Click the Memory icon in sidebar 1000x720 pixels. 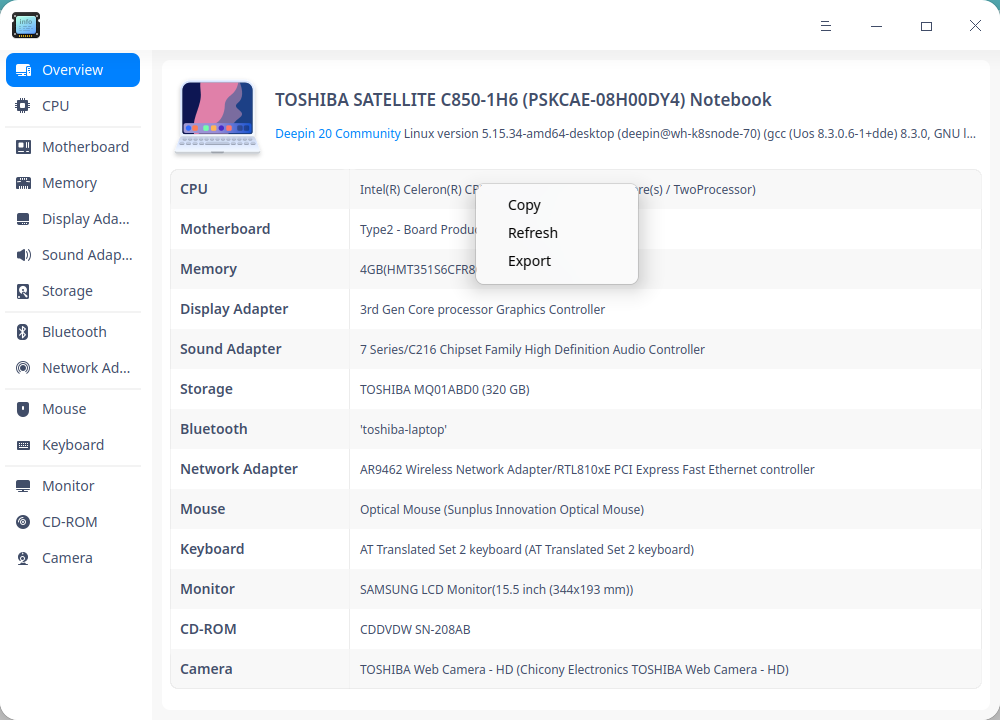click(x=23, y=183)
